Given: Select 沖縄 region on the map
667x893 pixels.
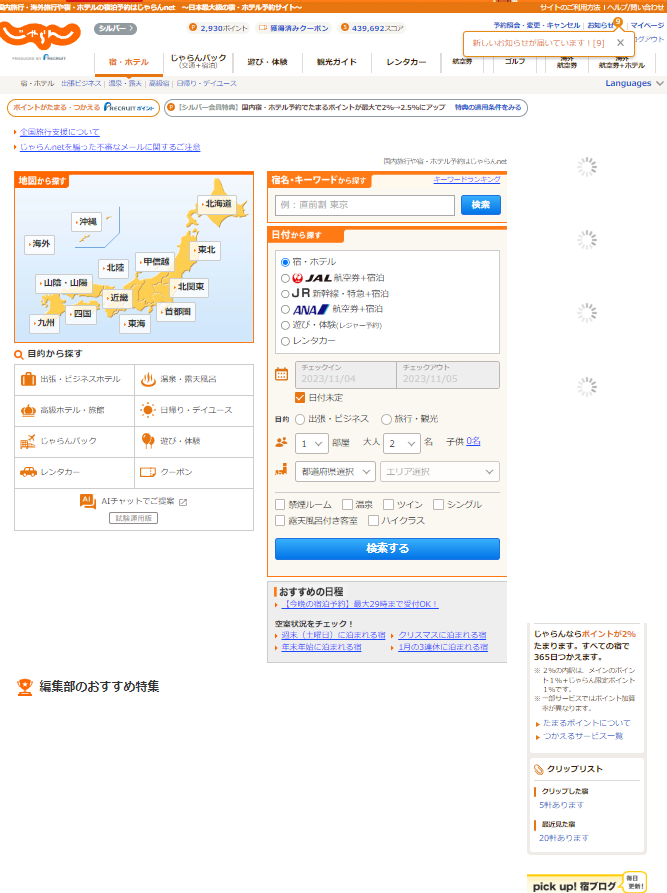Looking at the screenshot, I should (87, 222).
